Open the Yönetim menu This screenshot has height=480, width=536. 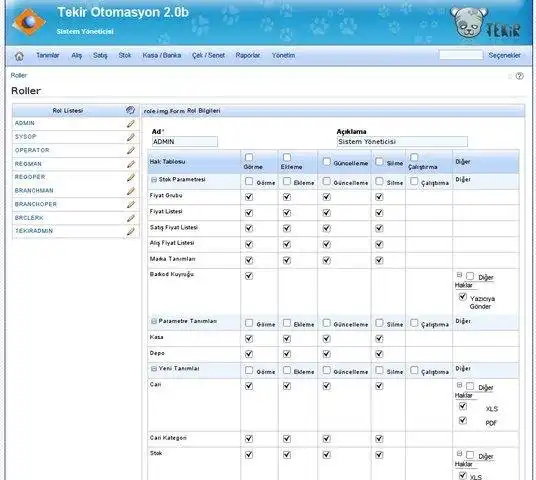coord(283,55)
